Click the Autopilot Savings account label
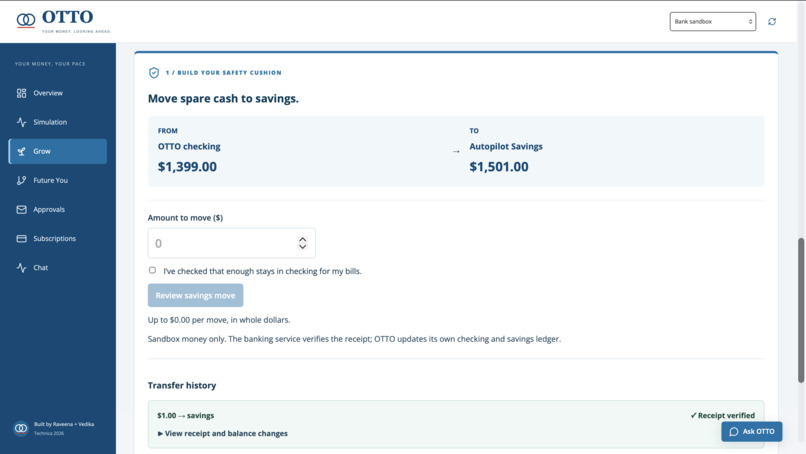806x454 pixels. tap(506, 147)
